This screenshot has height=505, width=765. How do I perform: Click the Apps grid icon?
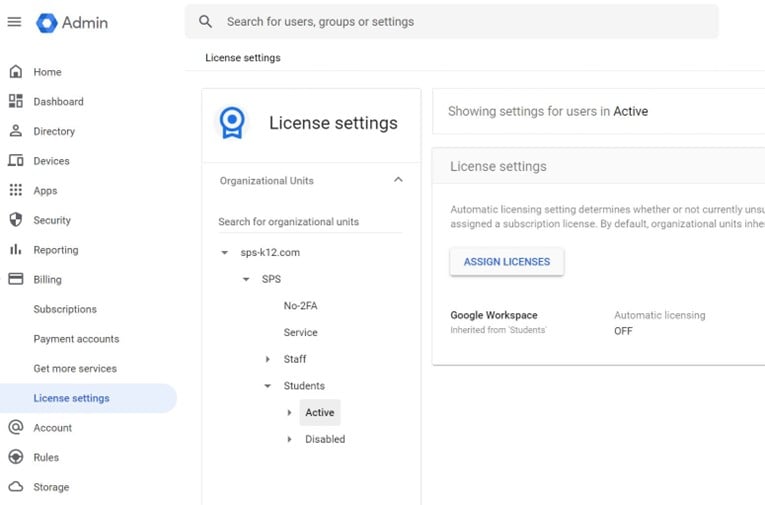(16, 190)
